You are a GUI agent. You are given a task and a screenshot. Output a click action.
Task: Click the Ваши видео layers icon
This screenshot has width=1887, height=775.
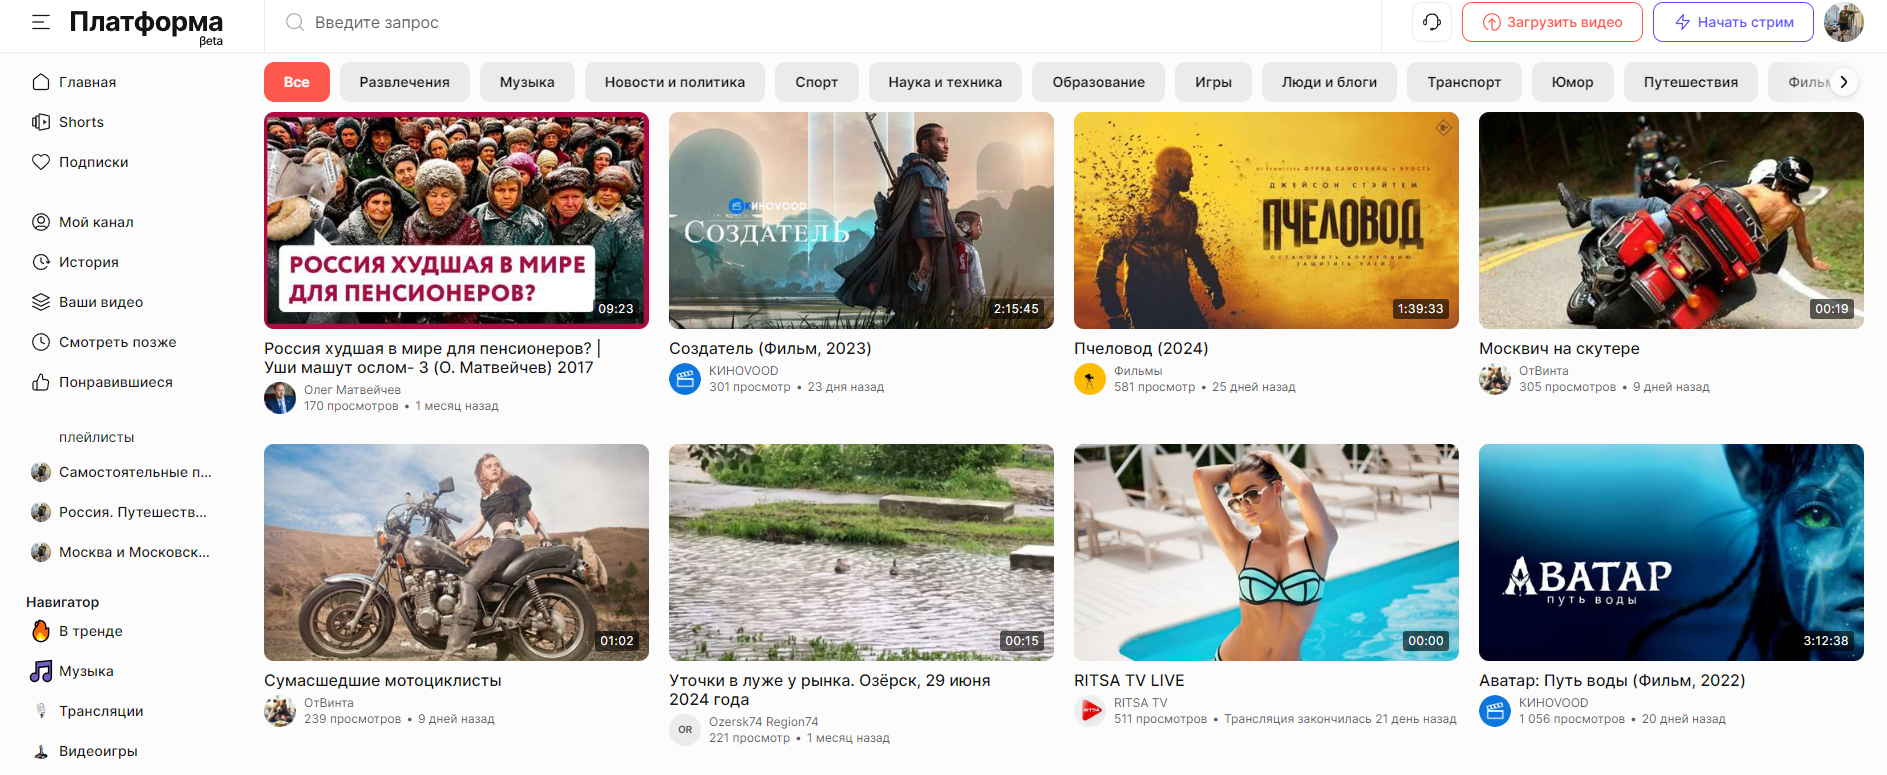click(x=41, y=302)
